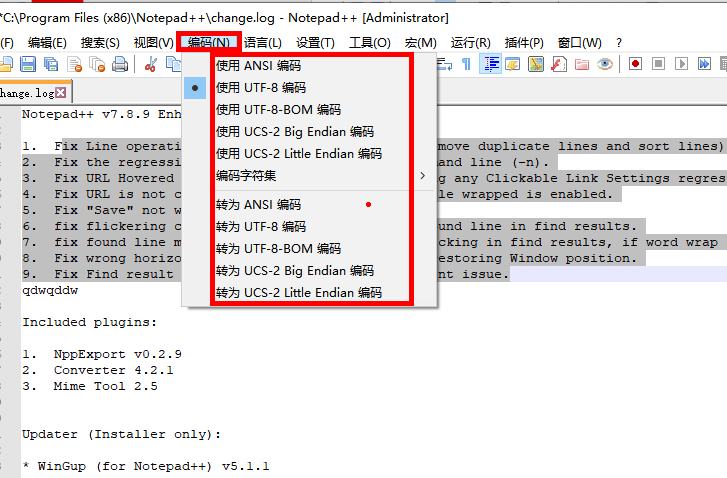Click the macro Playback icon
The width and height of the screenshot is (727, 478).
(x=681, y=64)
